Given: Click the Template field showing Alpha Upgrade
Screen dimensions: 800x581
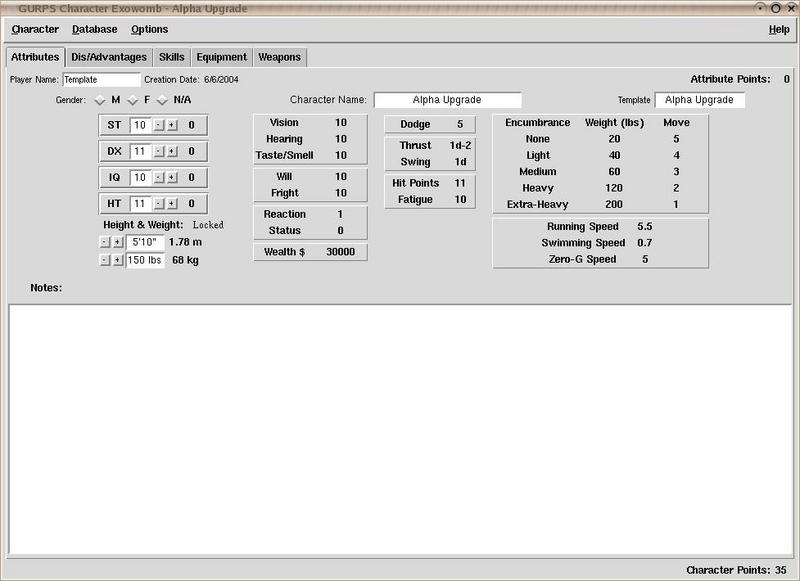Looking at the screenshot, I should coord(699,100).
